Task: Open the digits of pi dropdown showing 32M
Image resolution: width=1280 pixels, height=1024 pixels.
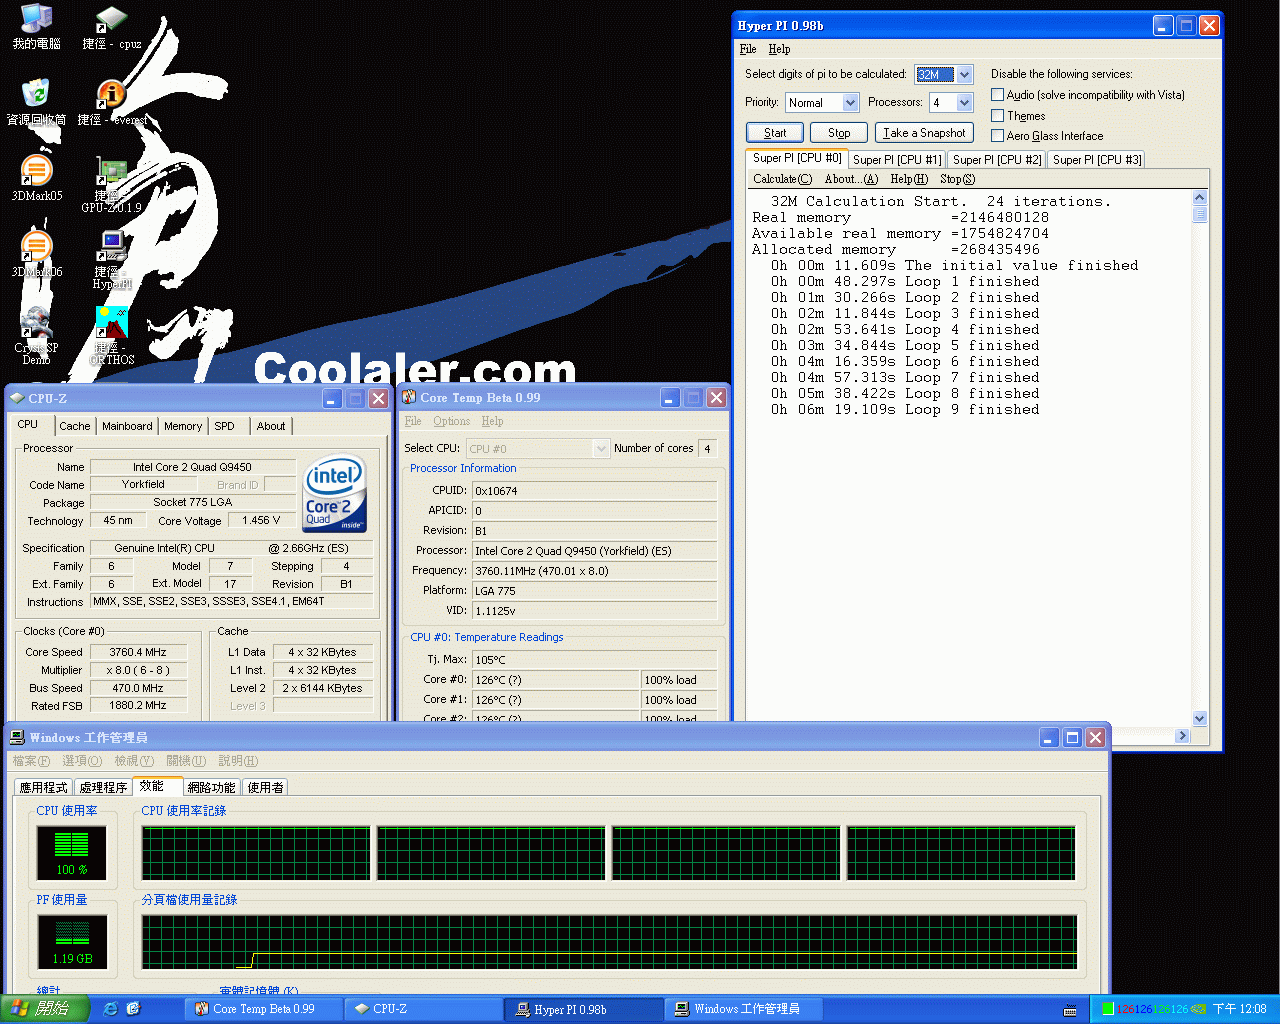Action: [x=944, y=74]
